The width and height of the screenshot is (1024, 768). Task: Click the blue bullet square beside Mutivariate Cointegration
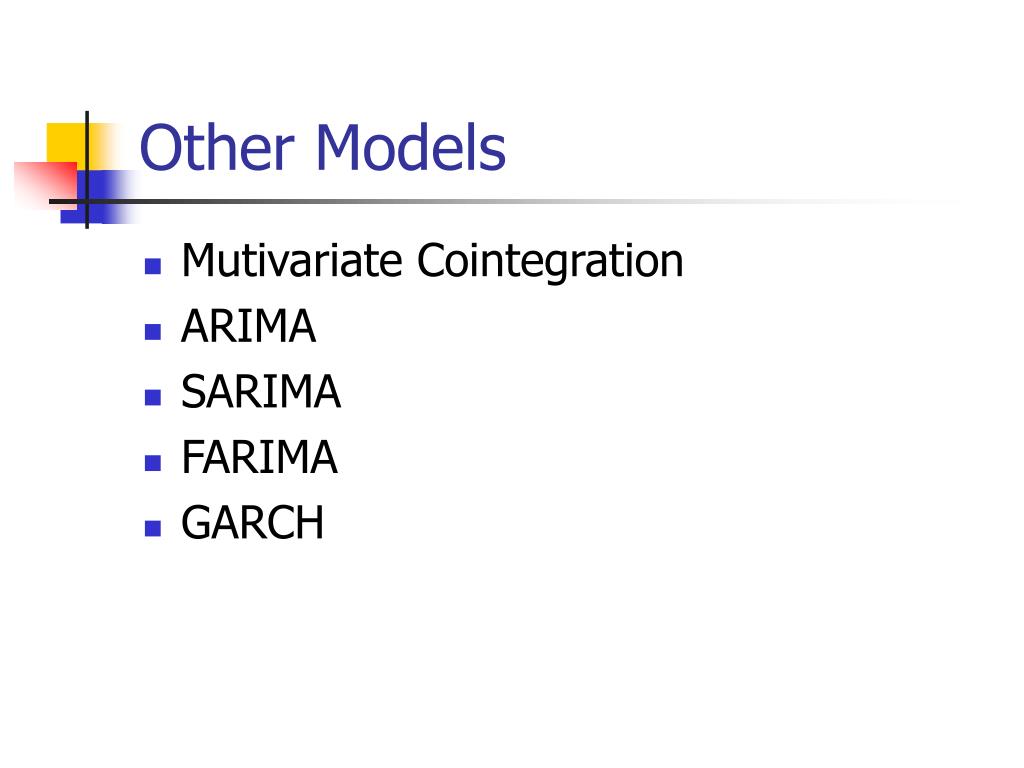pos(153,266)
